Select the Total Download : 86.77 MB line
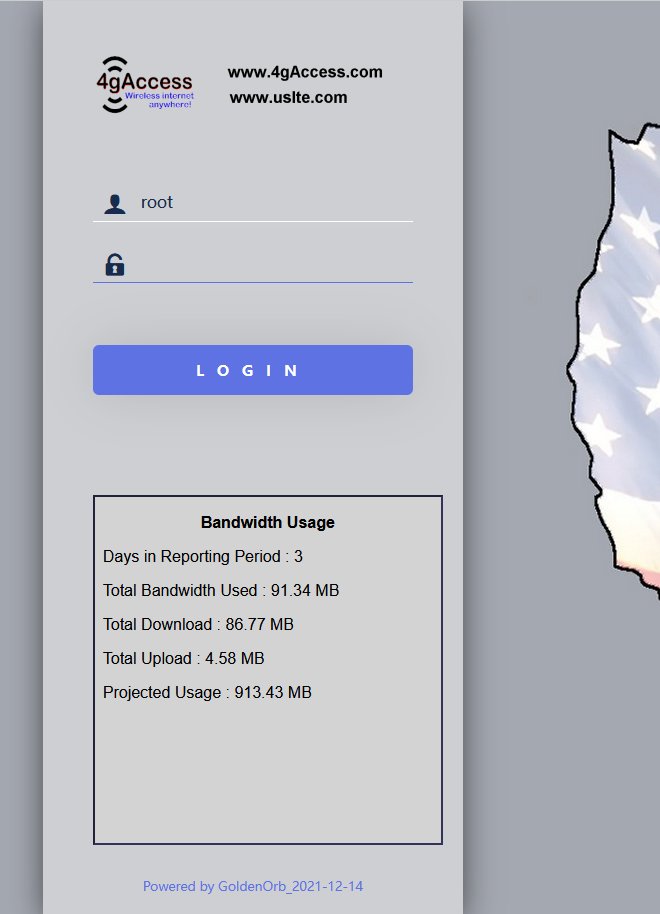The width and height of the screenshot is (660, 914). pos(198,624)
